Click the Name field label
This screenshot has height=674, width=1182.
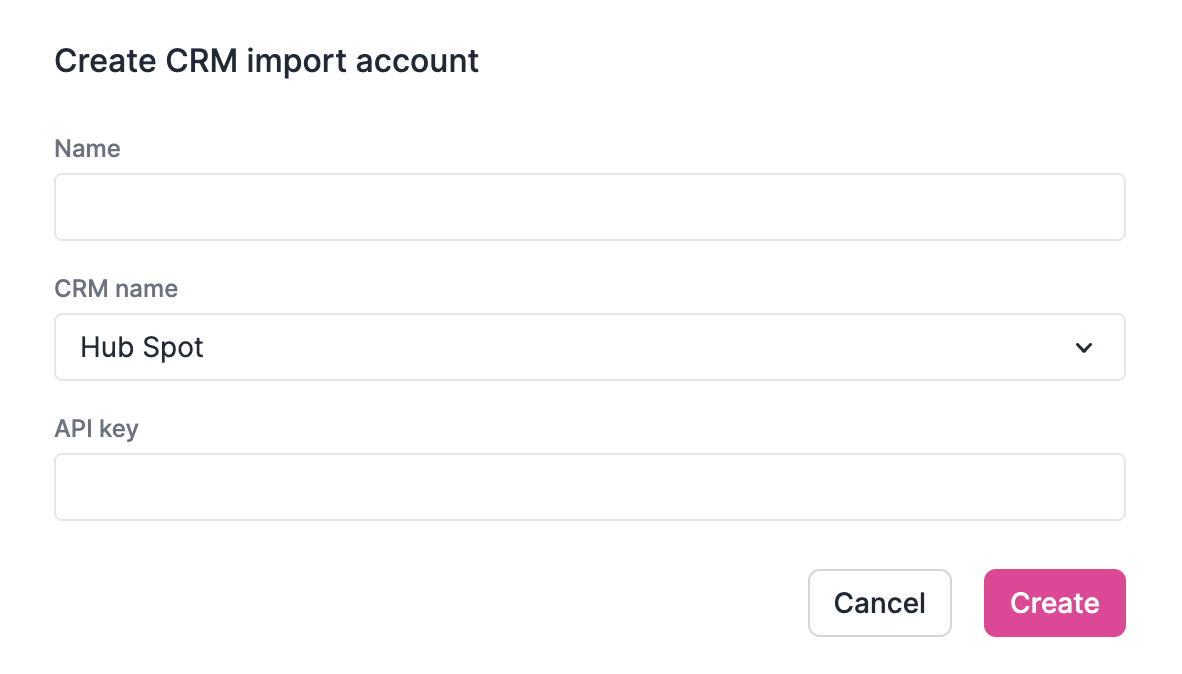(87, 148)
